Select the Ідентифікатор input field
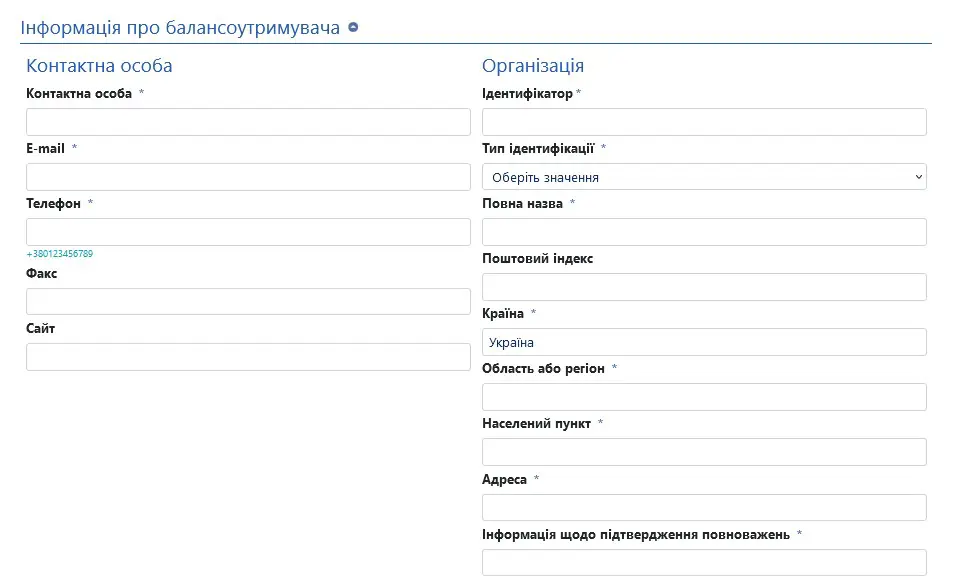 click(704, 122)
